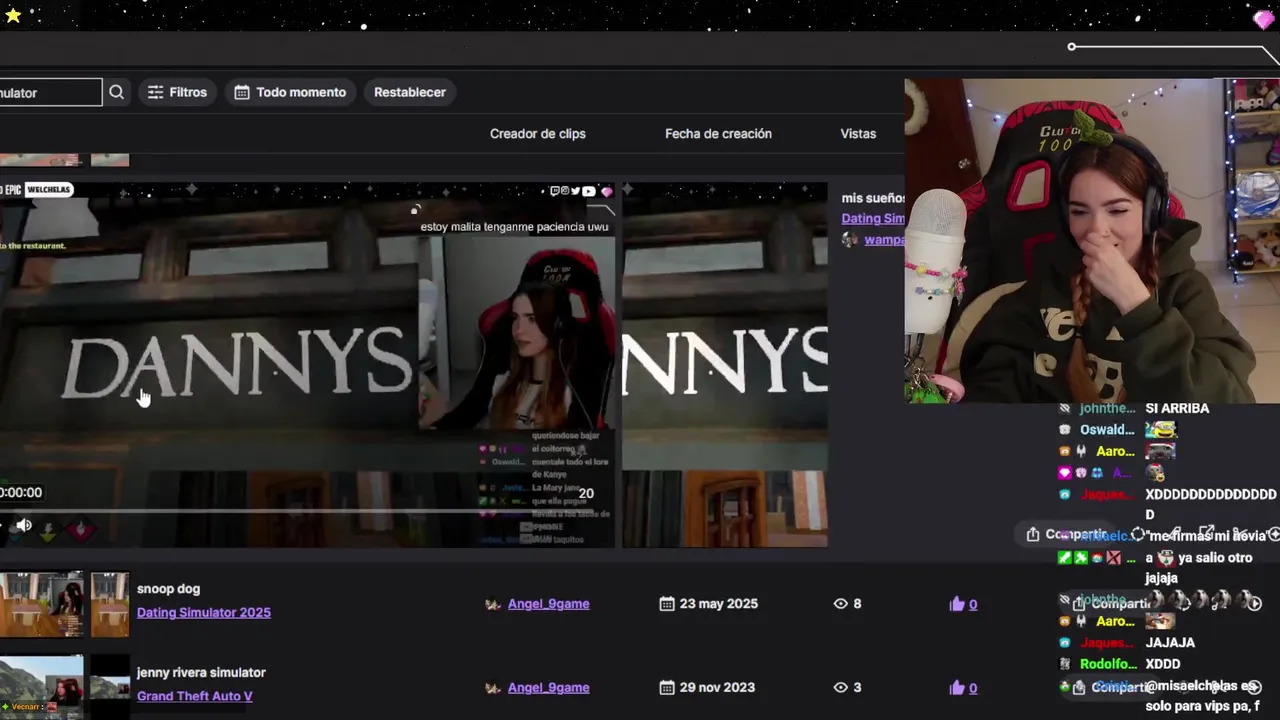Open the jenny rivera simulator clip thumbnail
This screenshot has height=720, width=1280.
(x=41, y=687)
